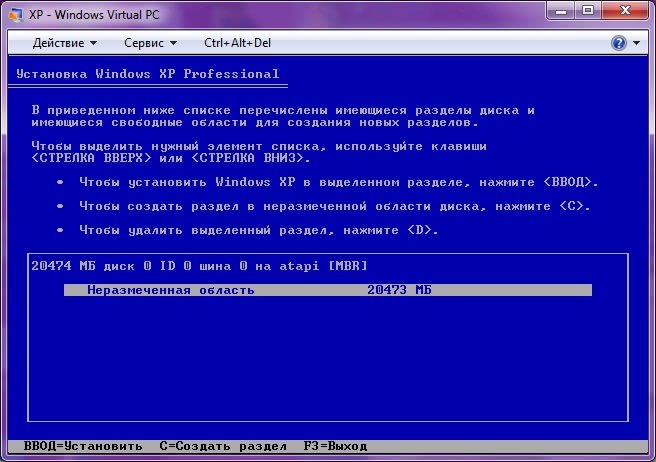
Task: Click 'ВВОД=Установить' in the bottom status bar
Action: point(83,446)
